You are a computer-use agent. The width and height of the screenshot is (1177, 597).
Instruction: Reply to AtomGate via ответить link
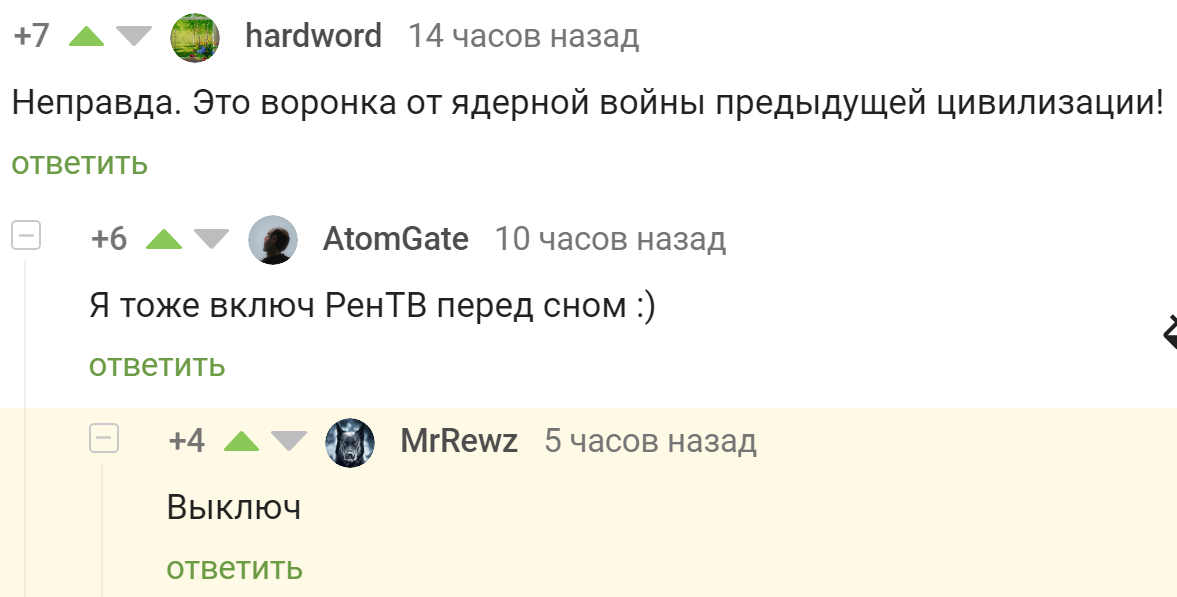[x=157, y=365]
